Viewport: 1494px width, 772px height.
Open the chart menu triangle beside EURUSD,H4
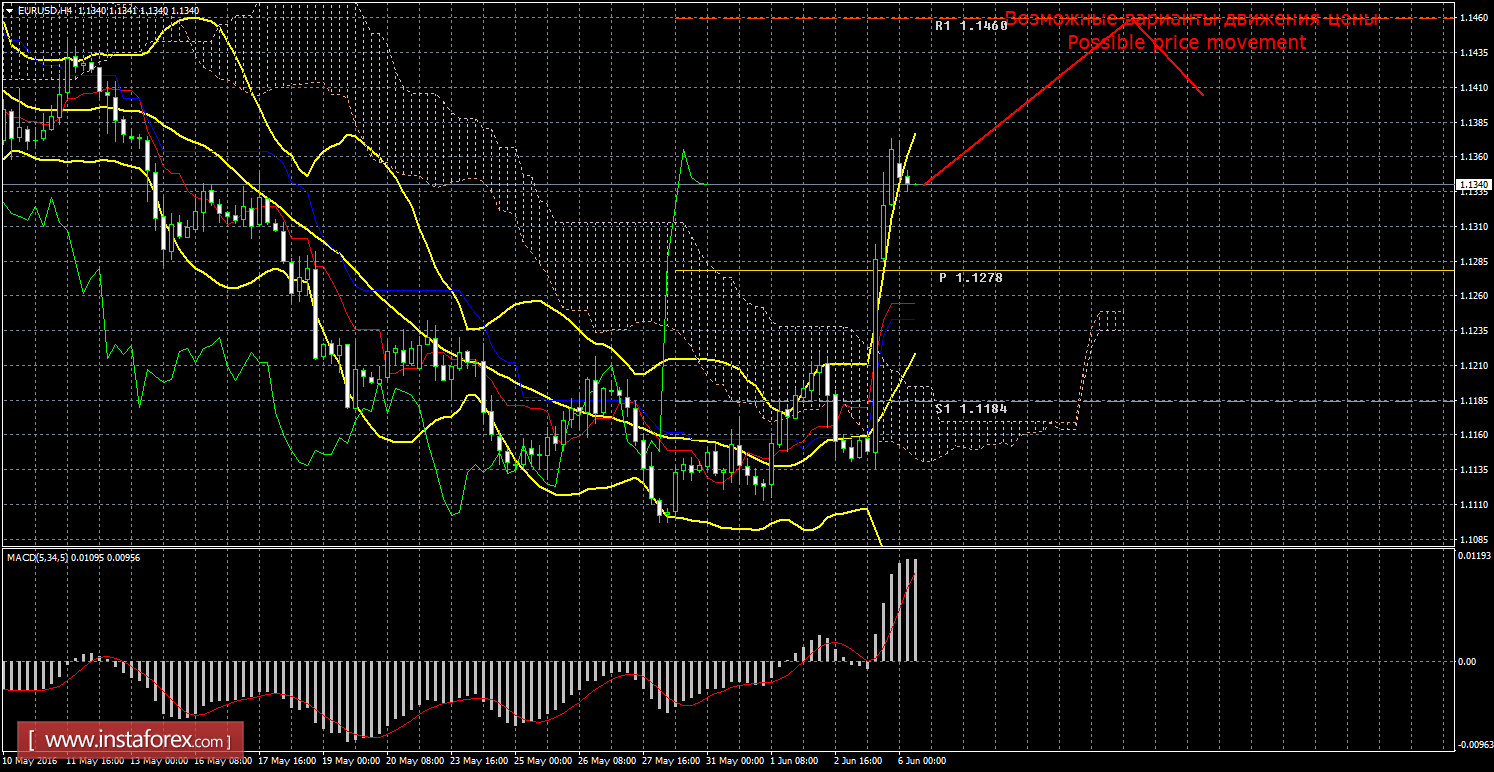click(9, 11)
